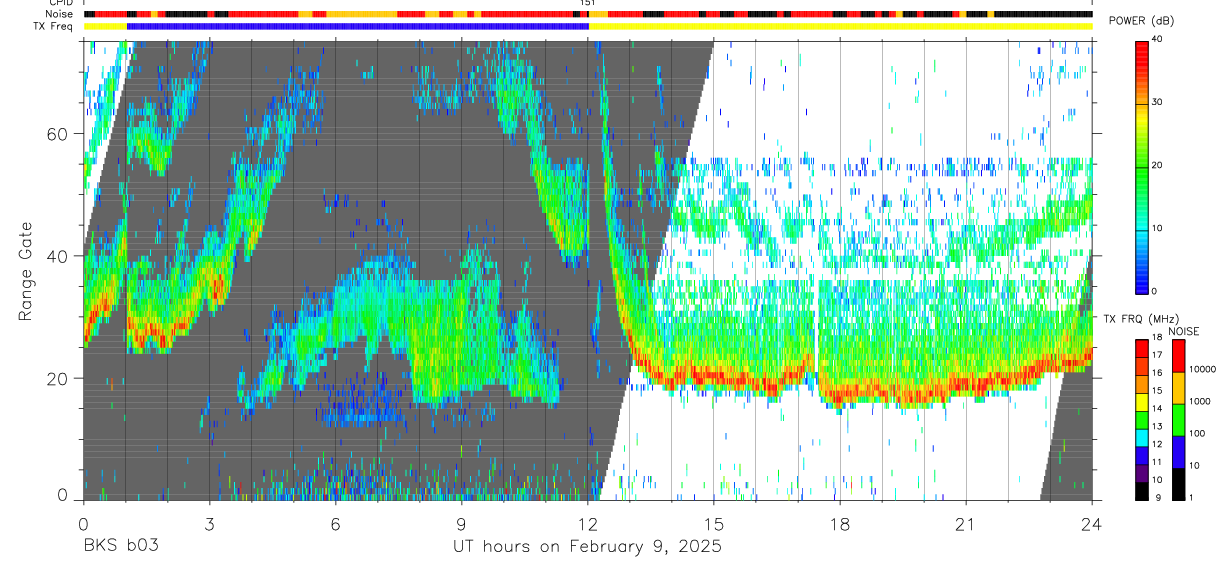Pick the black swatch at bottom of TX FRQ legend

pos(1141,490)
